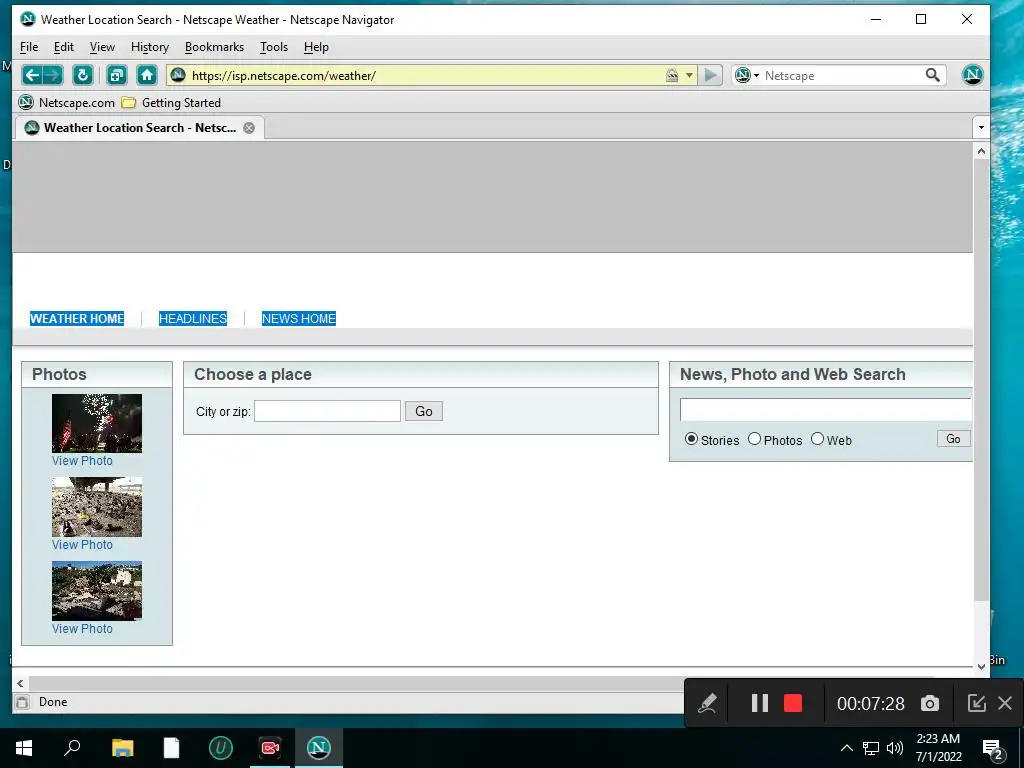Go to the Home page icon
This screenshot has height=768, width=1024.
click(x=147, y=75)
